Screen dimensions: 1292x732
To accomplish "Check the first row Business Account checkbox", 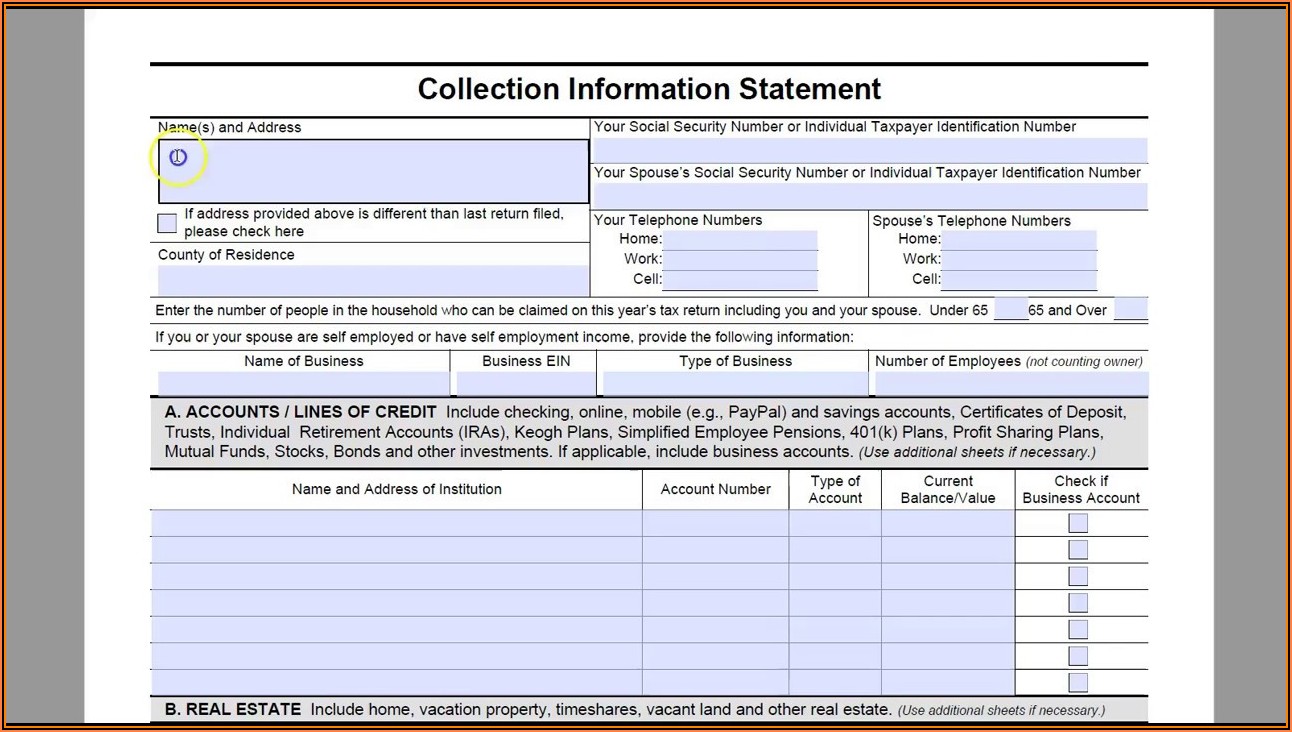I will (x=1077, y=523).
